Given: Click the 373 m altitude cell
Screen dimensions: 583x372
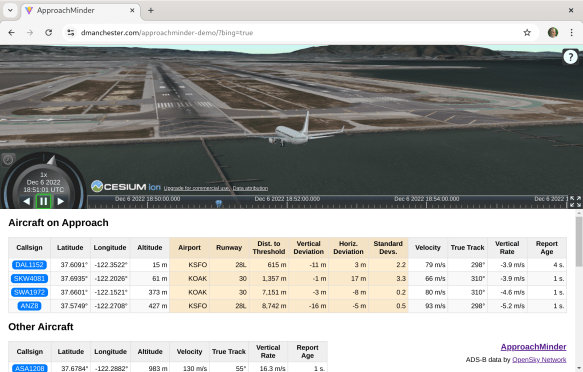Looking at the screenshot, I should (149, 292).
